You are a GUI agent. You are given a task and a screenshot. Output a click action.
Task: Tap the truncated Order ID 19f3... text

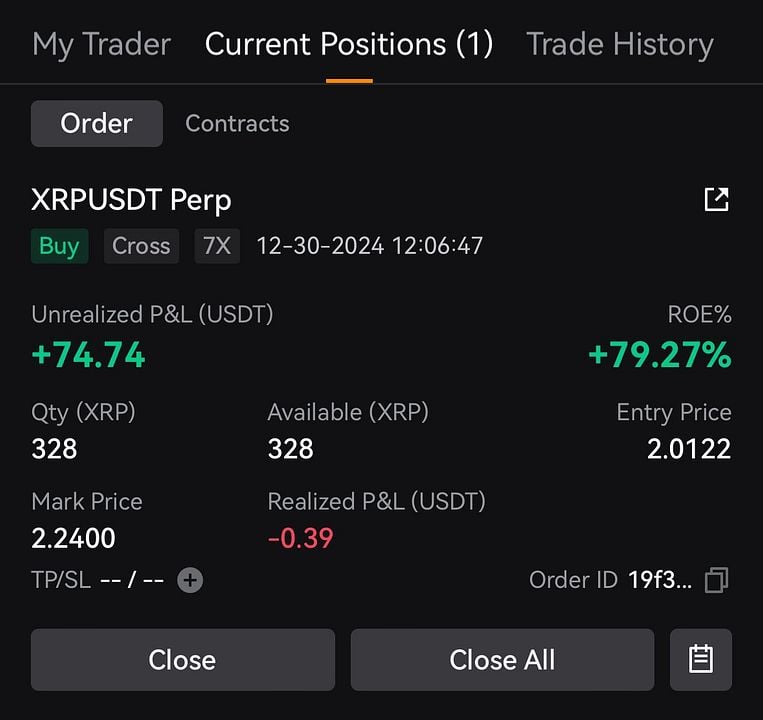click(x=660, y=580)
